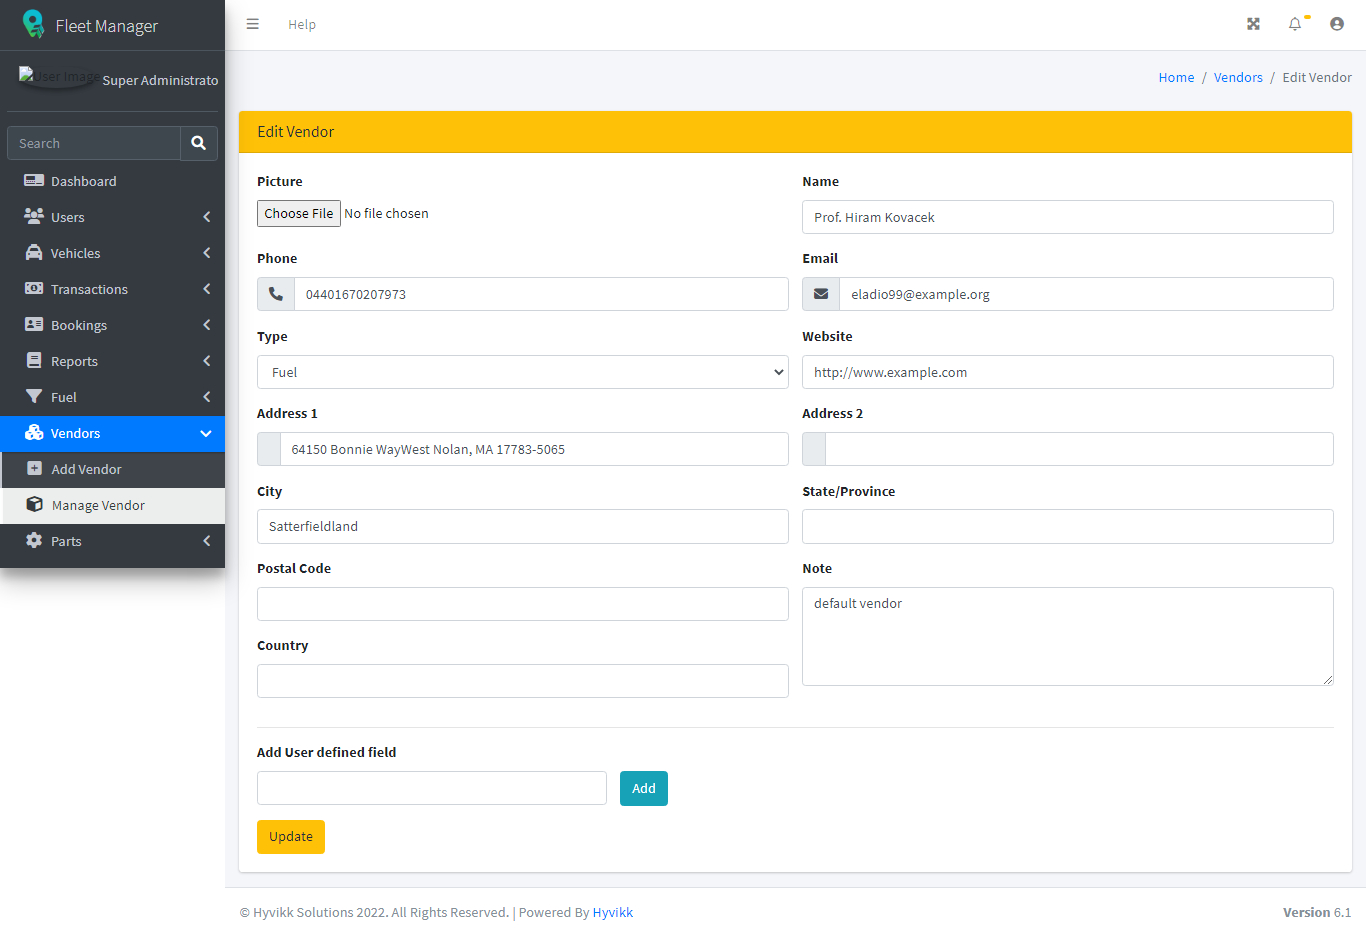
Task: Toggle the sidebar hamburger menu
Action: click(253, 24)
